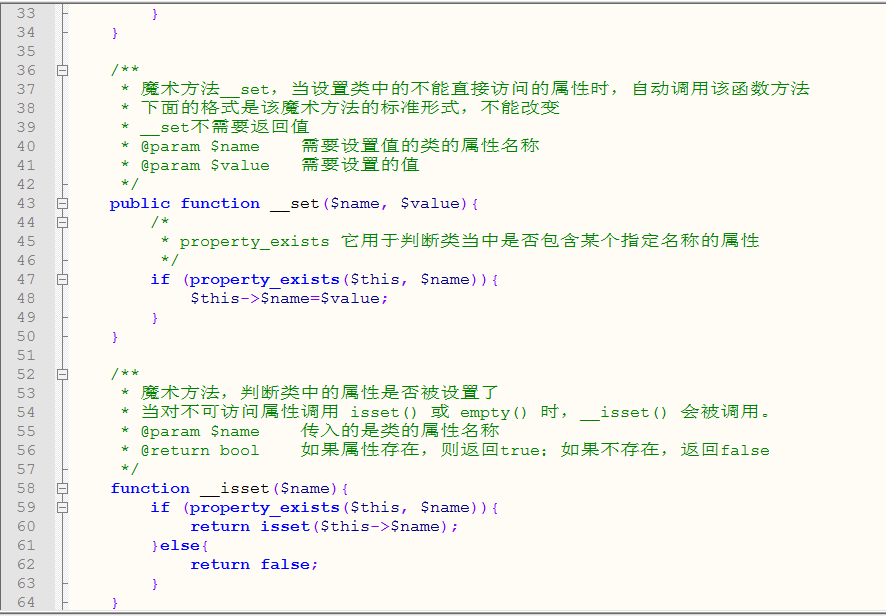Click 'empty()' in comment on line 54
Screen dimensions: 886x616
point(493,413)
